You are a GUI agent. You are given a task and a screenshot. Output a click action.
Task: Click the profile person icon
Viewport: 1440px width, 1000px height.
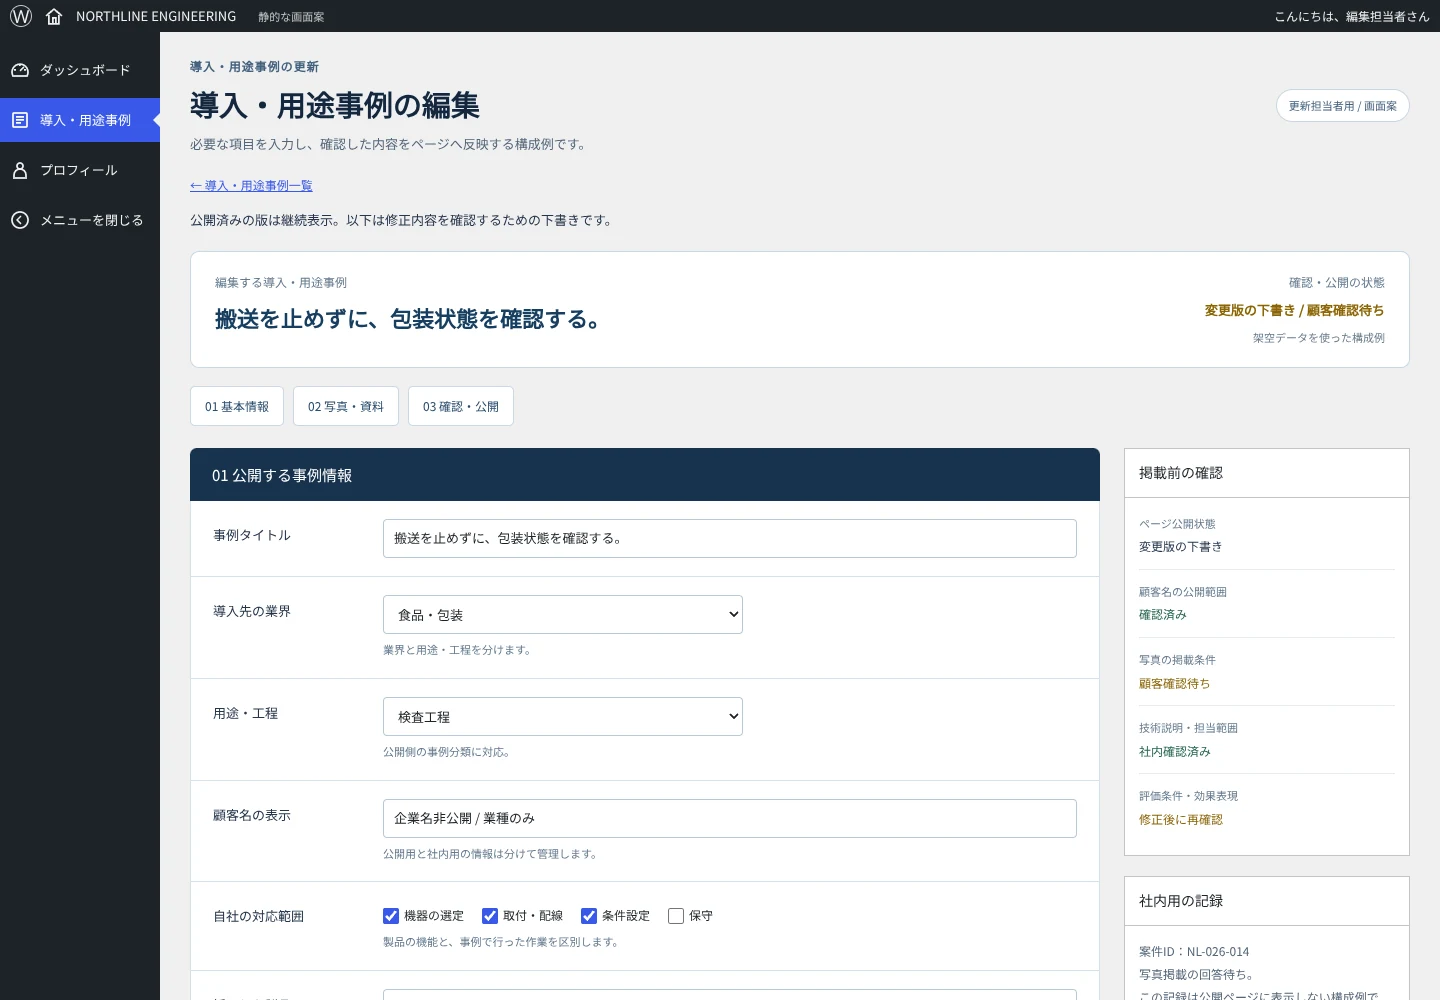click(x=20, y=170)
